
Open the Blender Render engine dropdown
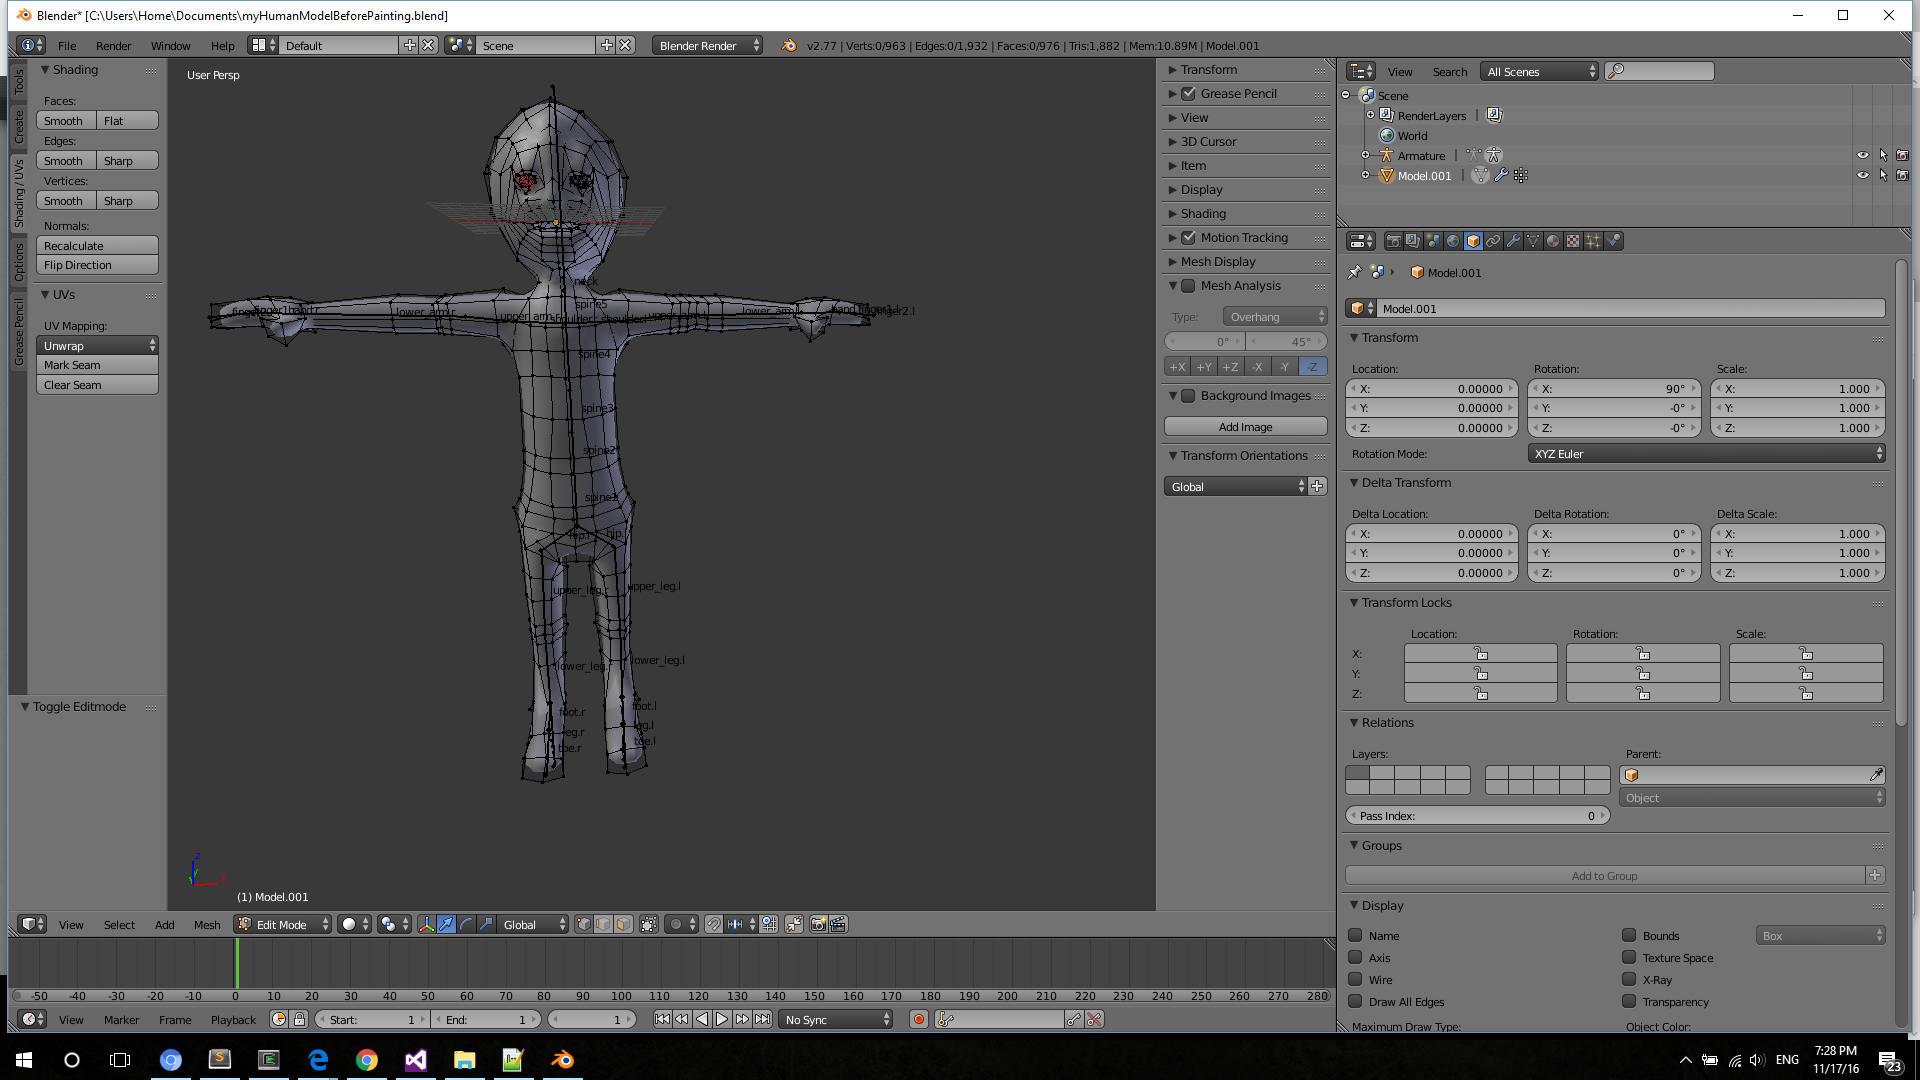(708, 46)
